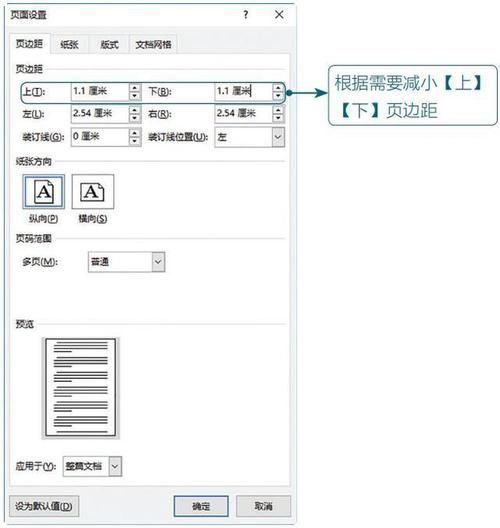Open the 纸张 tab
Screen dimensions: 500x528
(69, 44)
